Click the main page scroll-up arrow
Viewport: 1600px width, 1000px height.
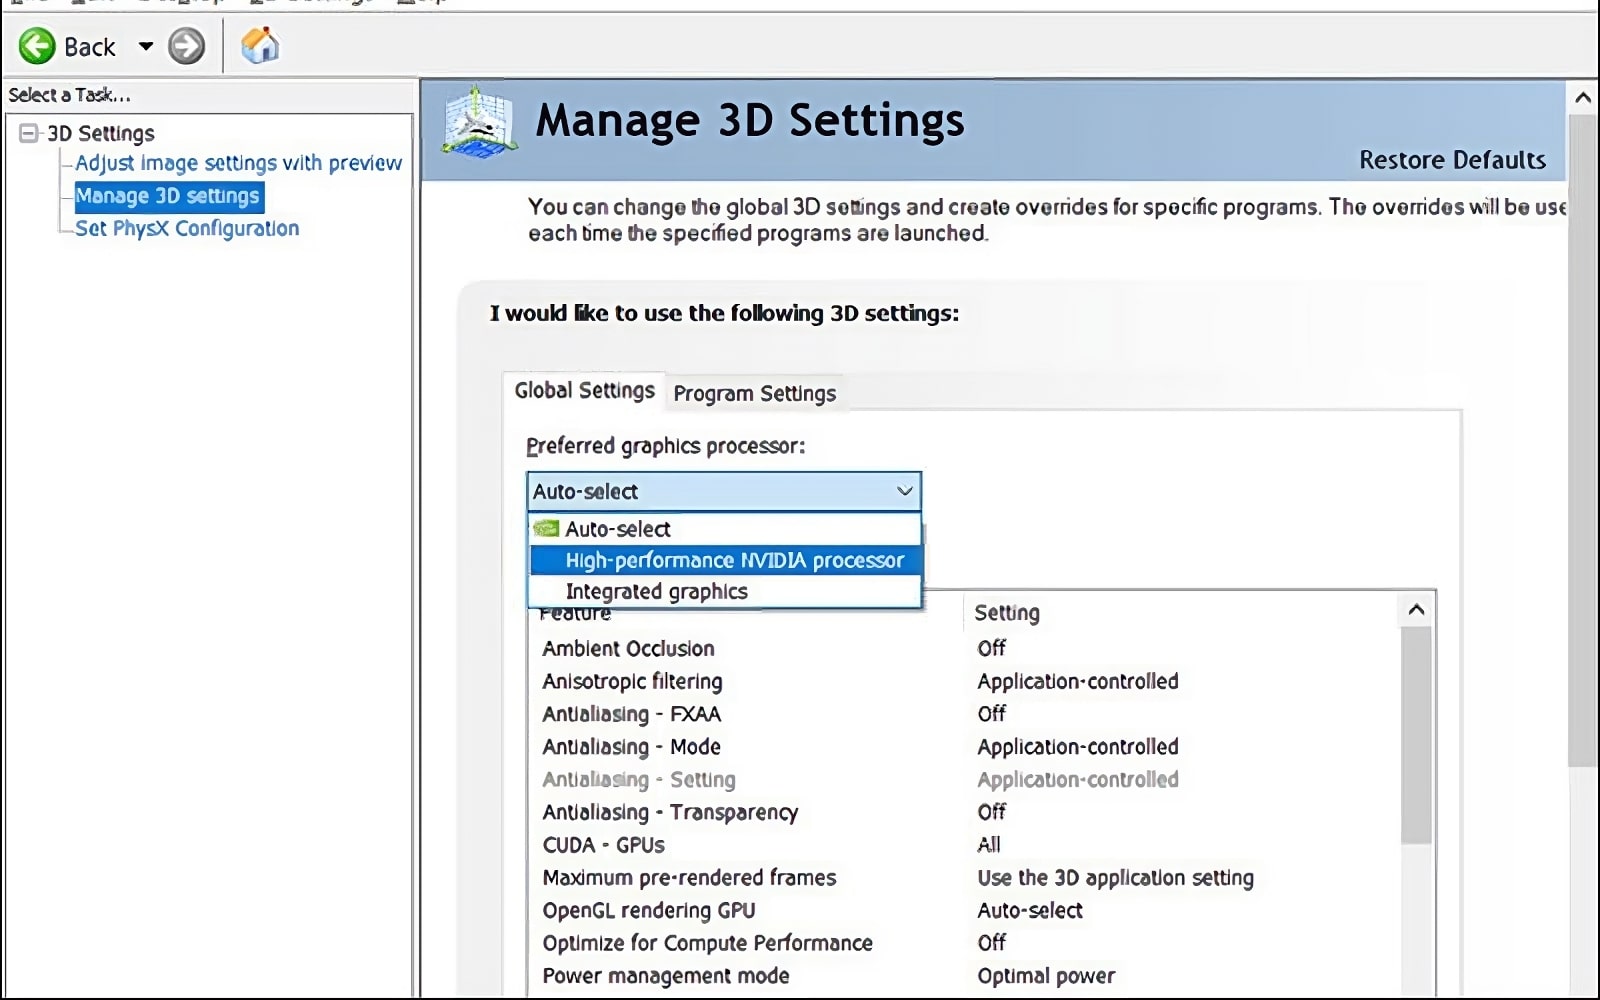click(x=1582, y=98)
